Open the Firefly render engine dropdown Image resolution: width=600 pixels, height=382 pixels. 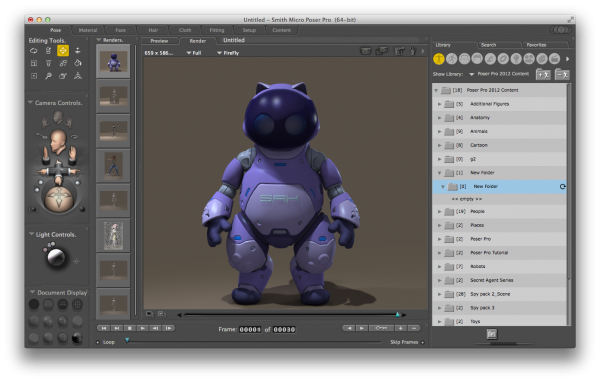(x=228, y=53)
